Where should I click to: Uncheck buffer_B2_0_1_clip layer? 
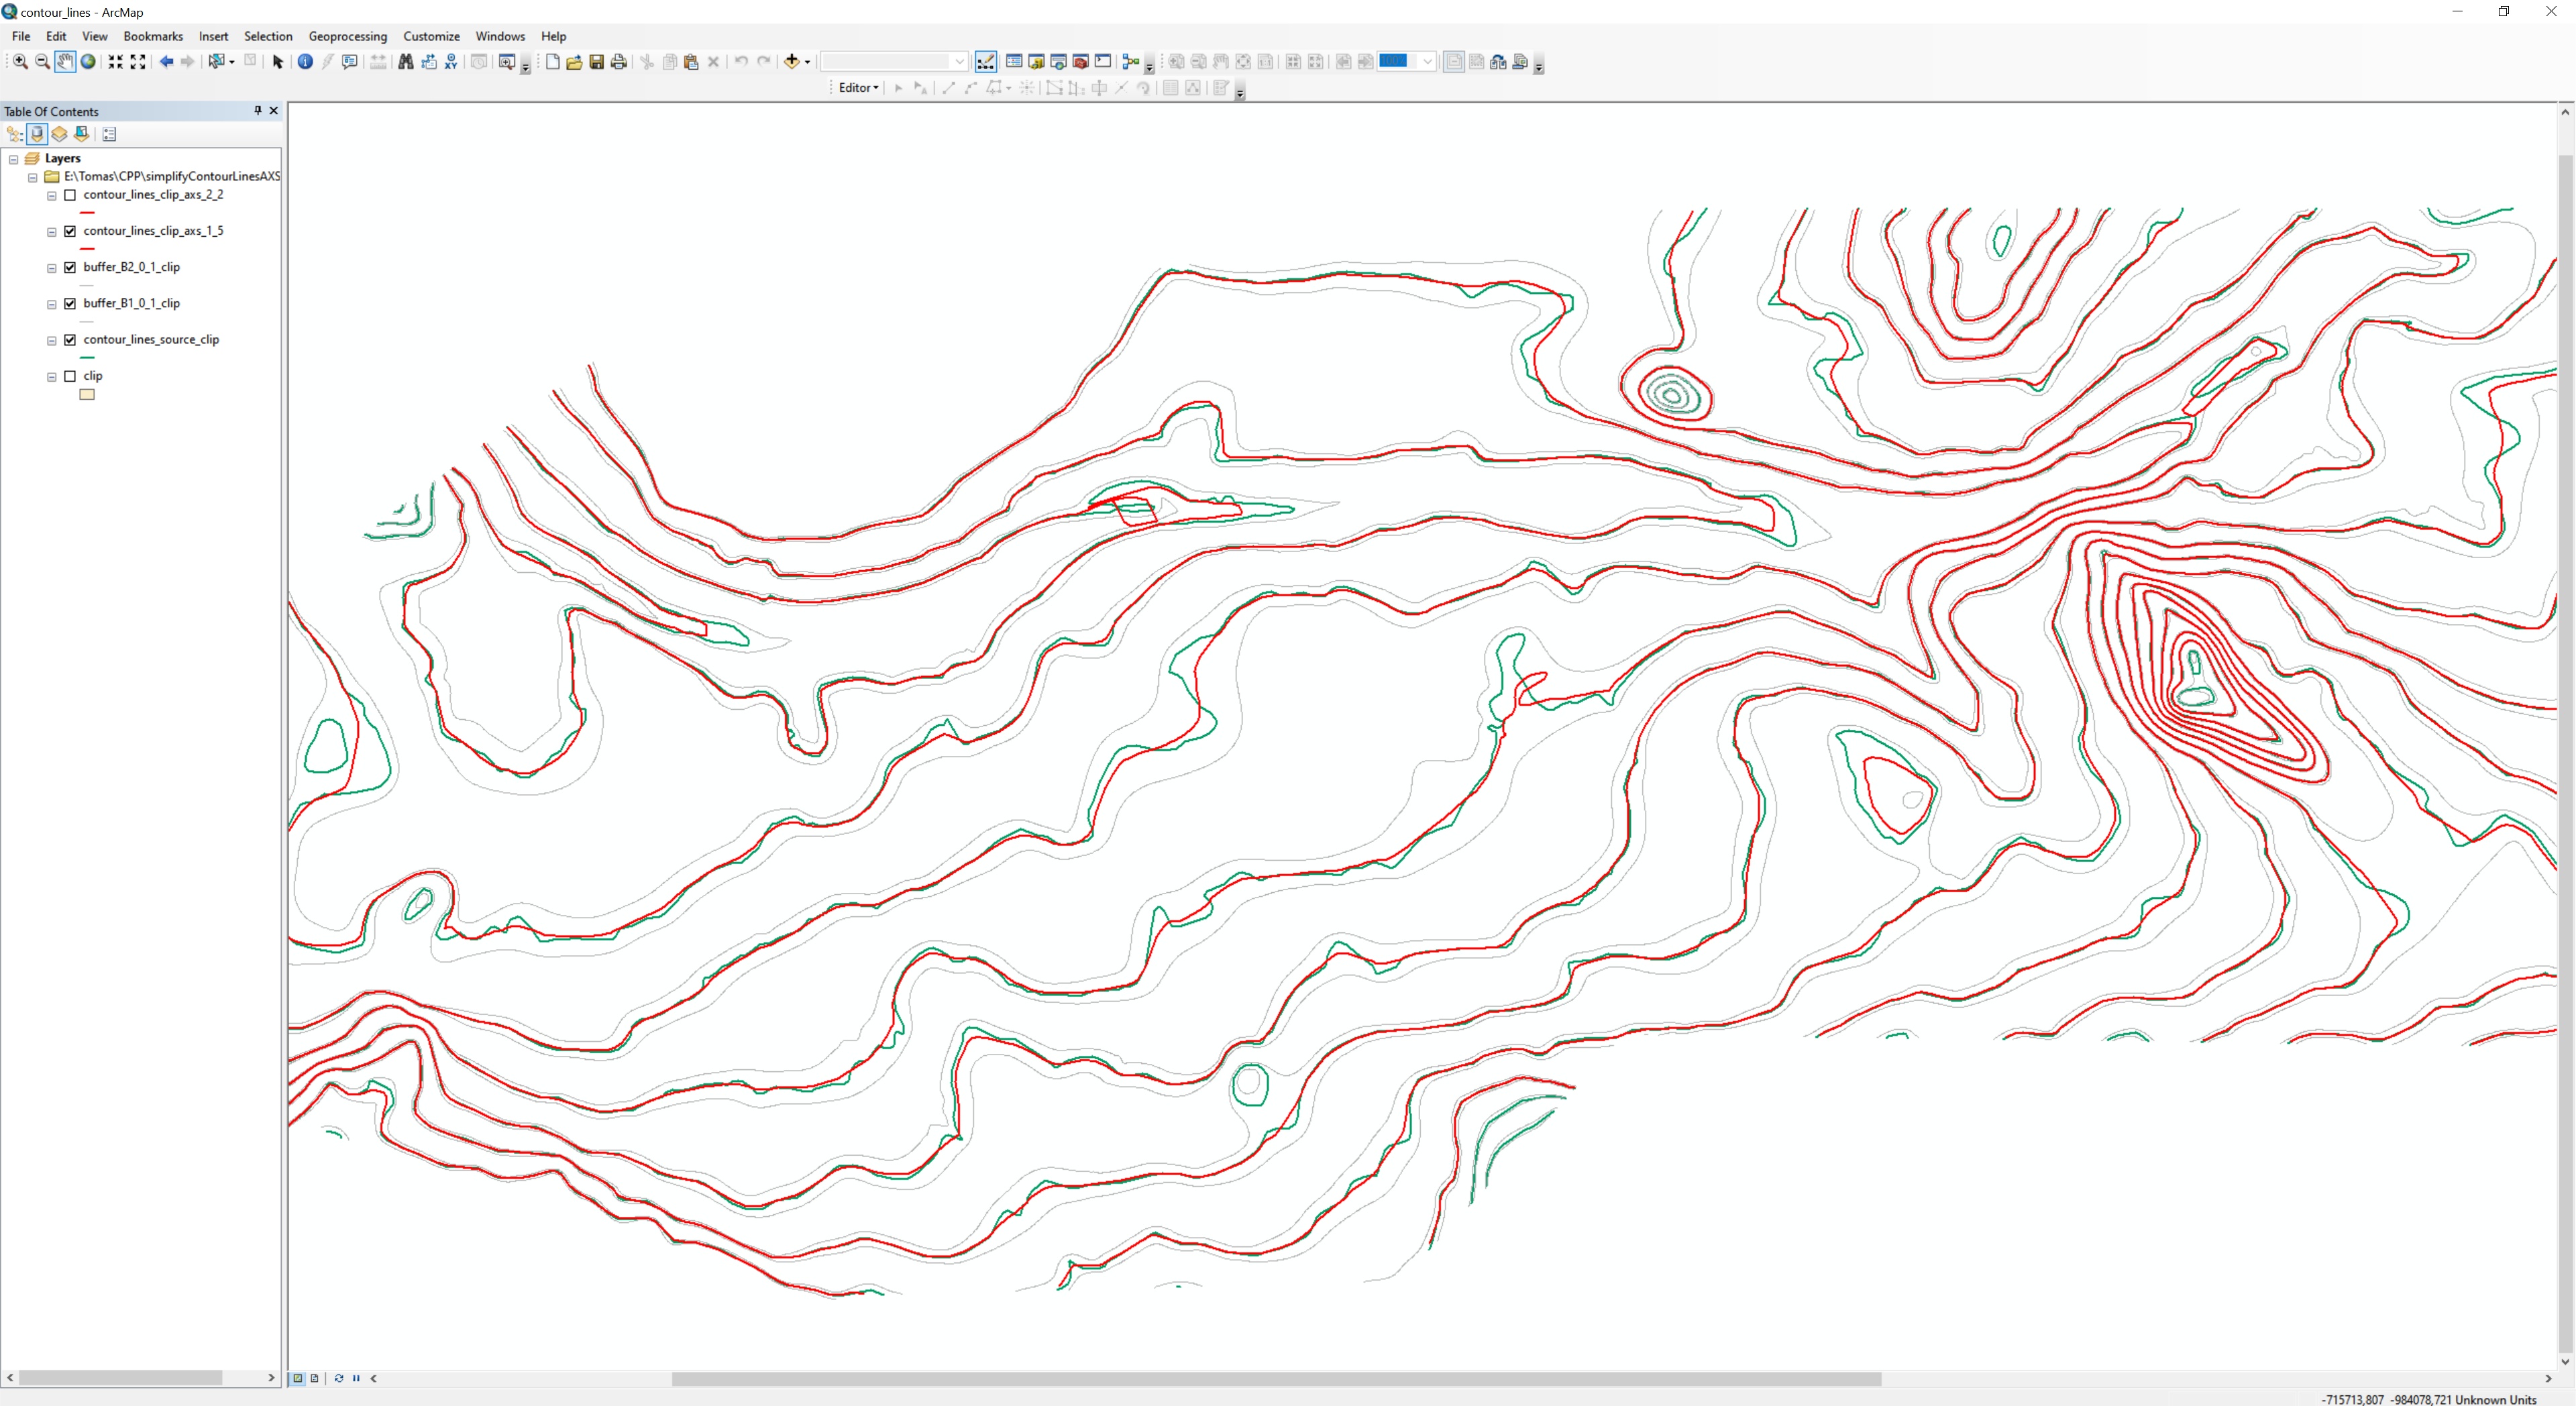(x=70, y=267)
